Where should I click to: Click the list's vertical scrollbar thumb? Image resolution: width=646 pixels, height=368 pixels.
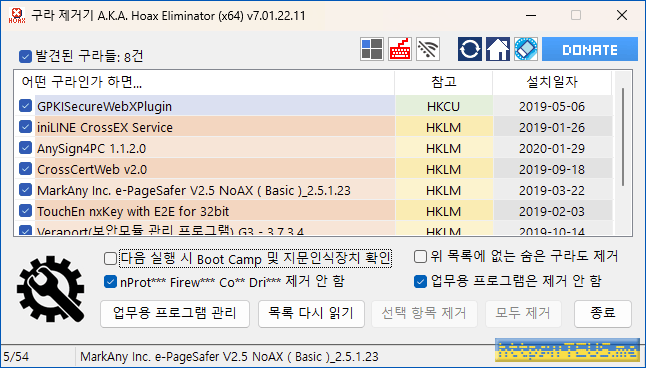pos(623,137)
